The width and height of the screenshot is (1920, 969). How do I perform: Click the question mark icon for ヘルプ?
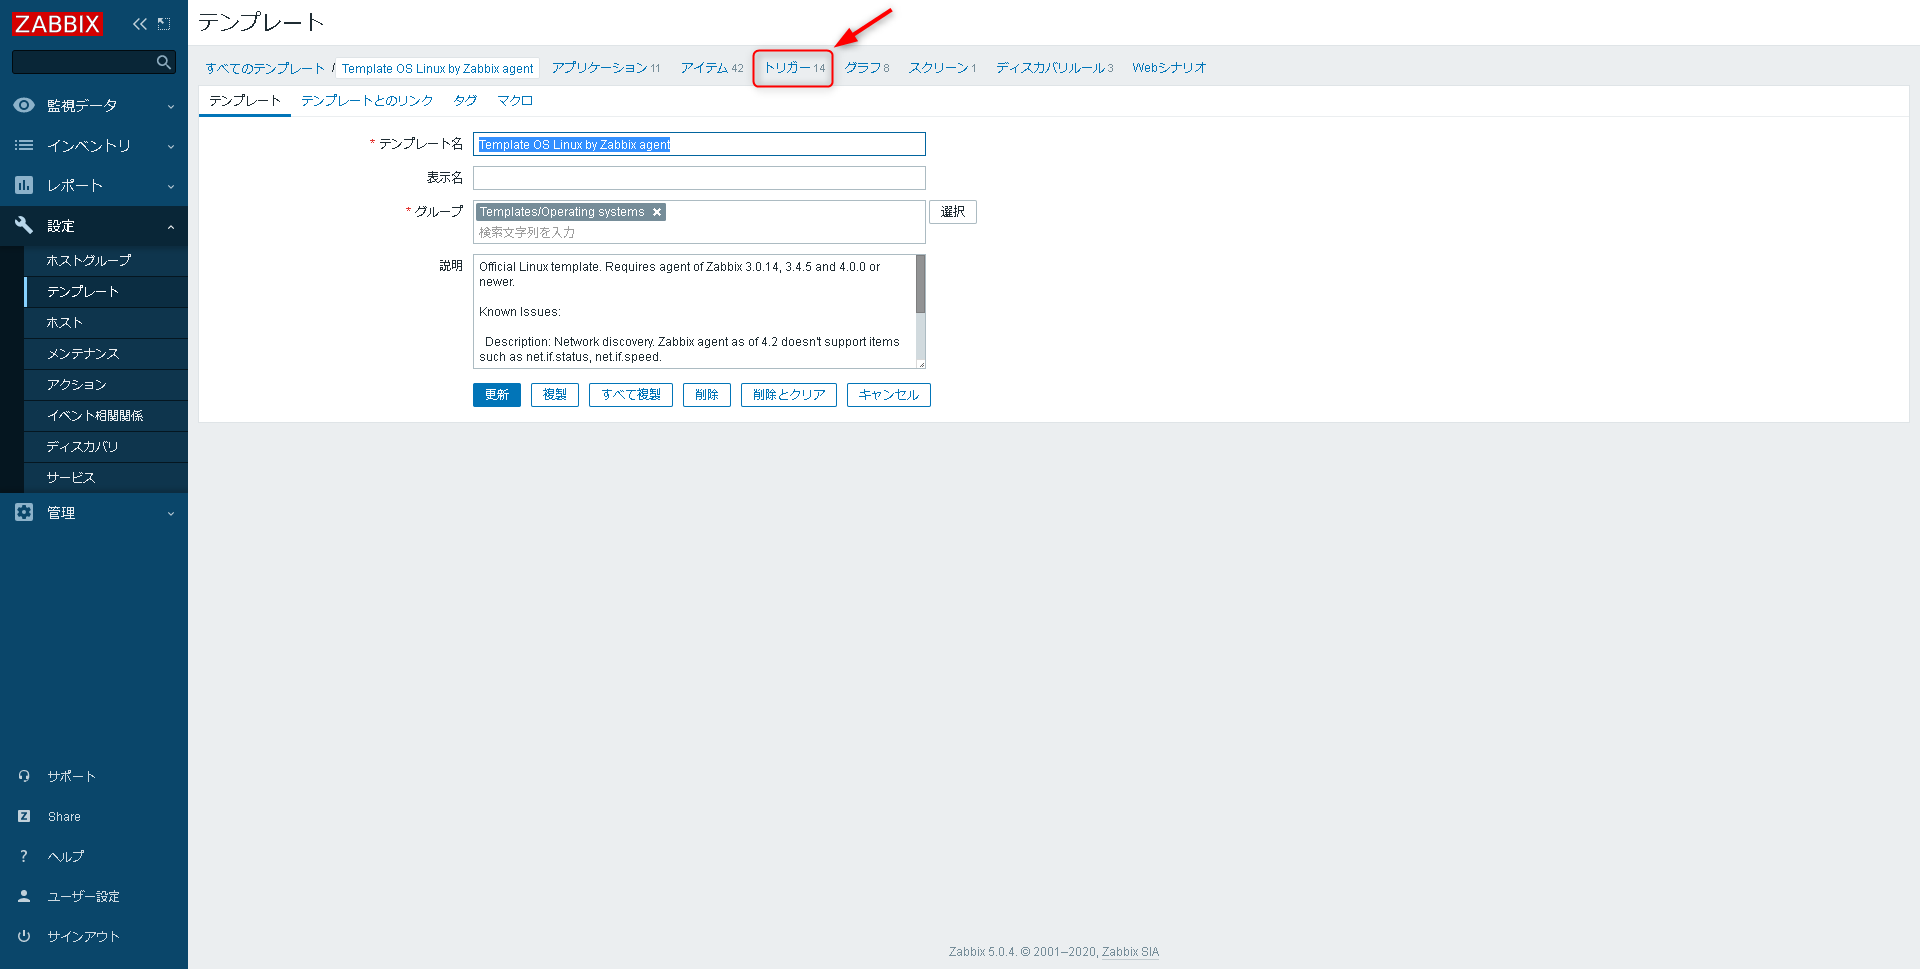(24, 856)
